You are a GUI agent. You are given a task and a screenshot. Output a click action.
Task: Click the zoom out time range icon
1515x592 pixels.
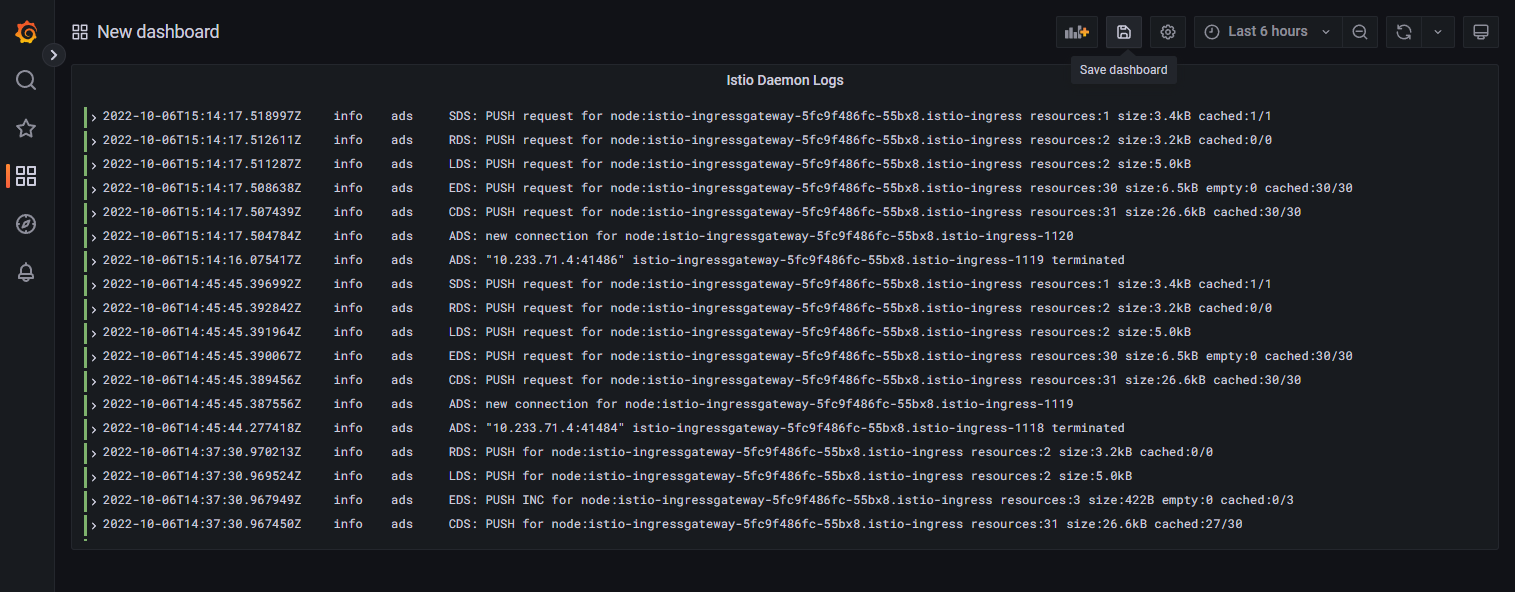click(1359, 32)
